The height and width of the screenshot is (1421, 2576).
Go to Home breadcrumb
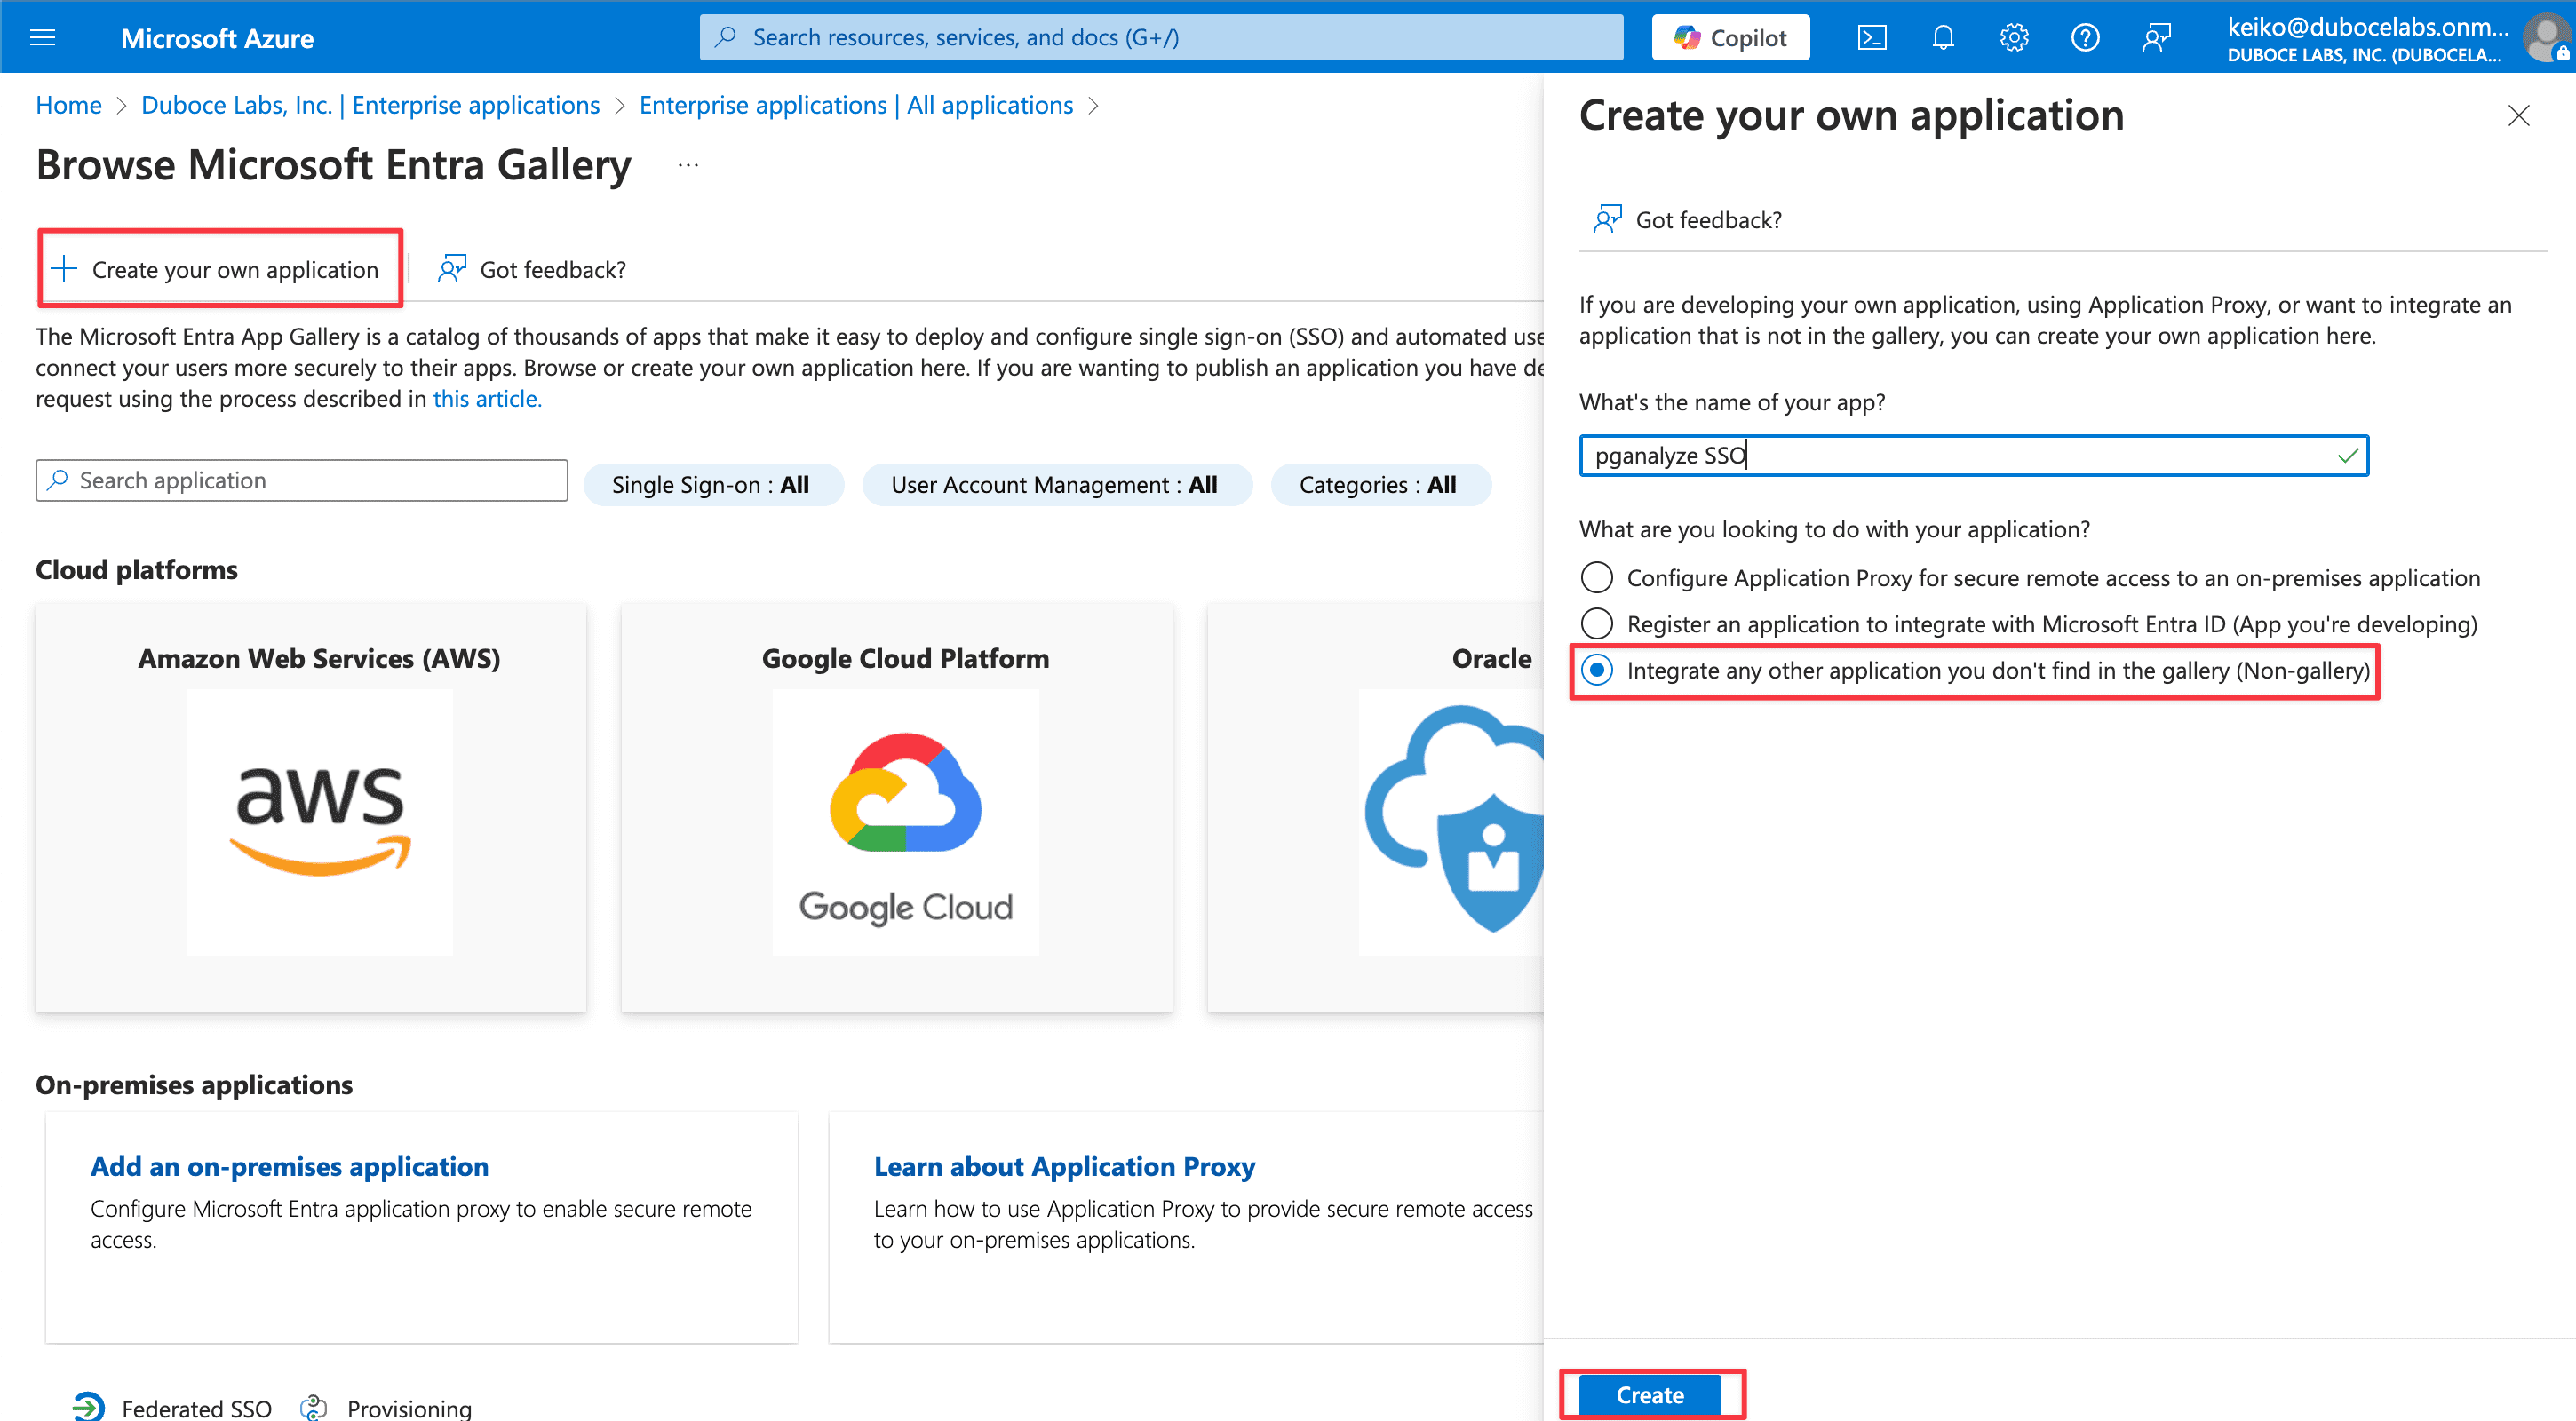coord(68,105)
